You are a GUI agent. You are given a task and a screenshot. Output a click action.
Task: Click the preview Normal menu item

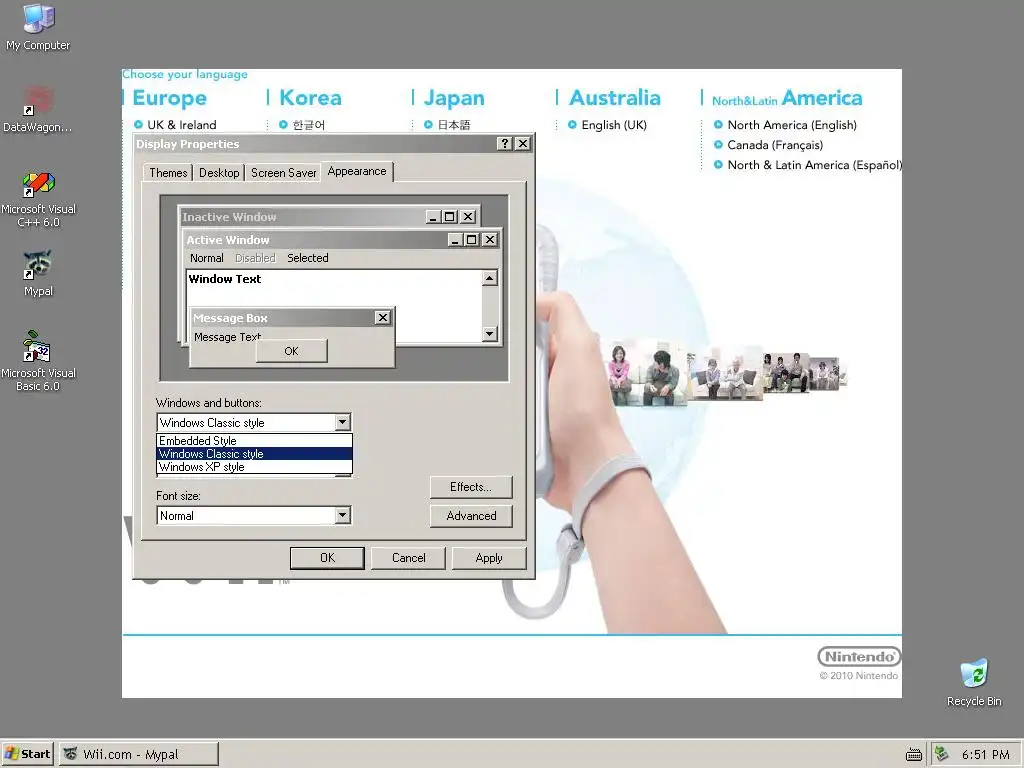click(206, 258)
